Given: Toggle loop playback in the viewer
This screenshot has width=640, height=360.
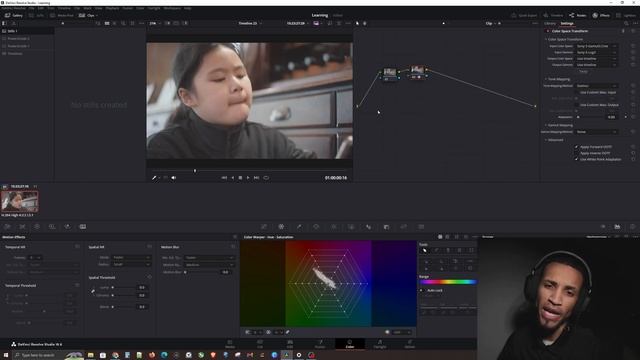Looking at the screenshot, I should click(x=266, y=178).
